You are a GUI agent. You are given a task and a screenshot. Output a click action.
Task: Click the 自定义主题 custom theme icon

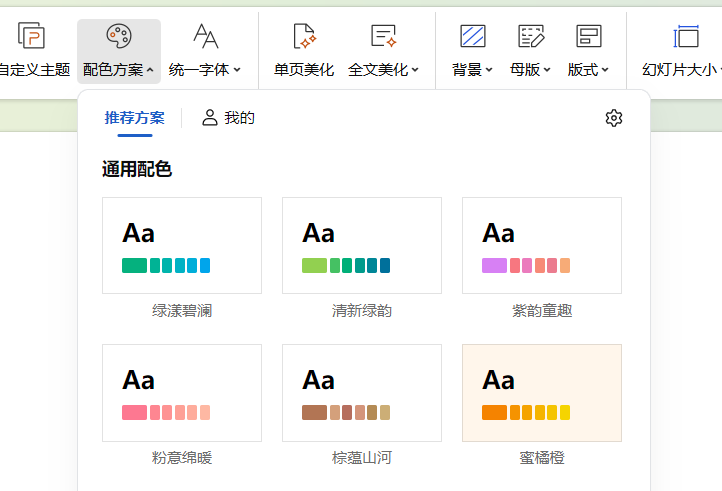tap(32, 37)
